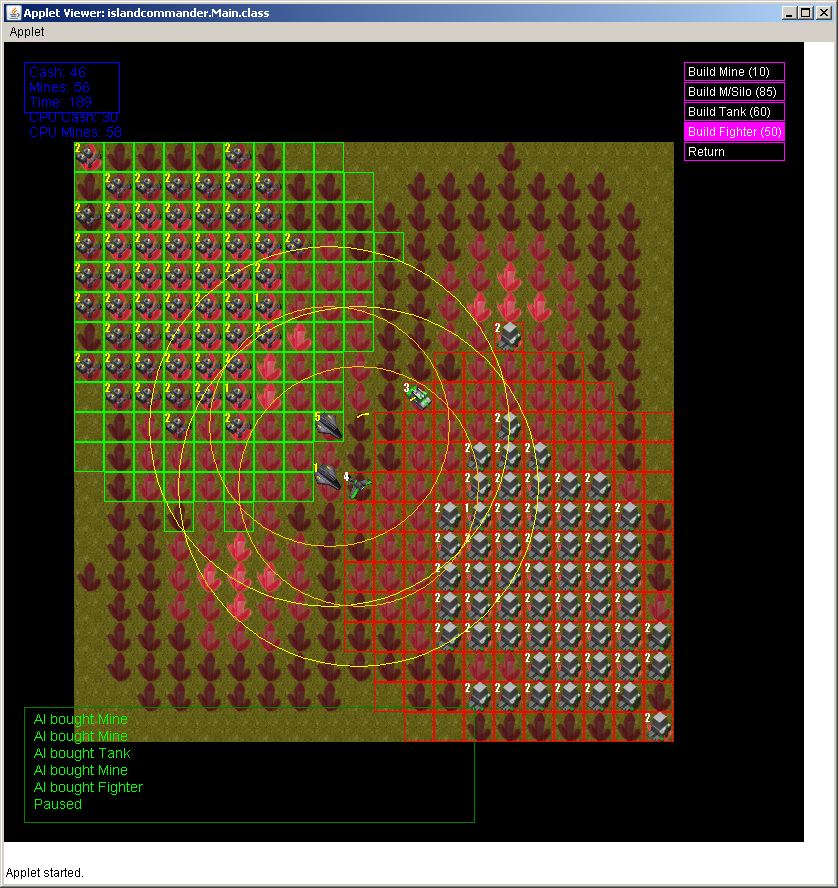Select the lone enemy silo above red territory

[509, 336]
